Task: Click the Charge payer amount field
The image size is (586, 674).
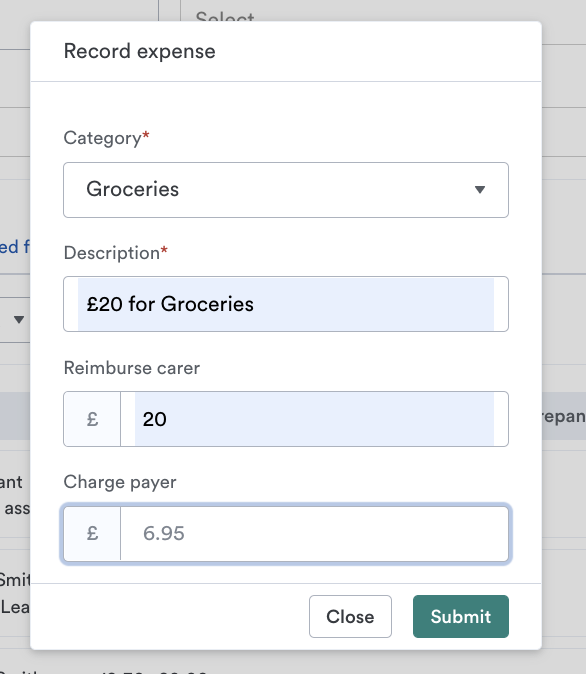Action: pos(314,533)
